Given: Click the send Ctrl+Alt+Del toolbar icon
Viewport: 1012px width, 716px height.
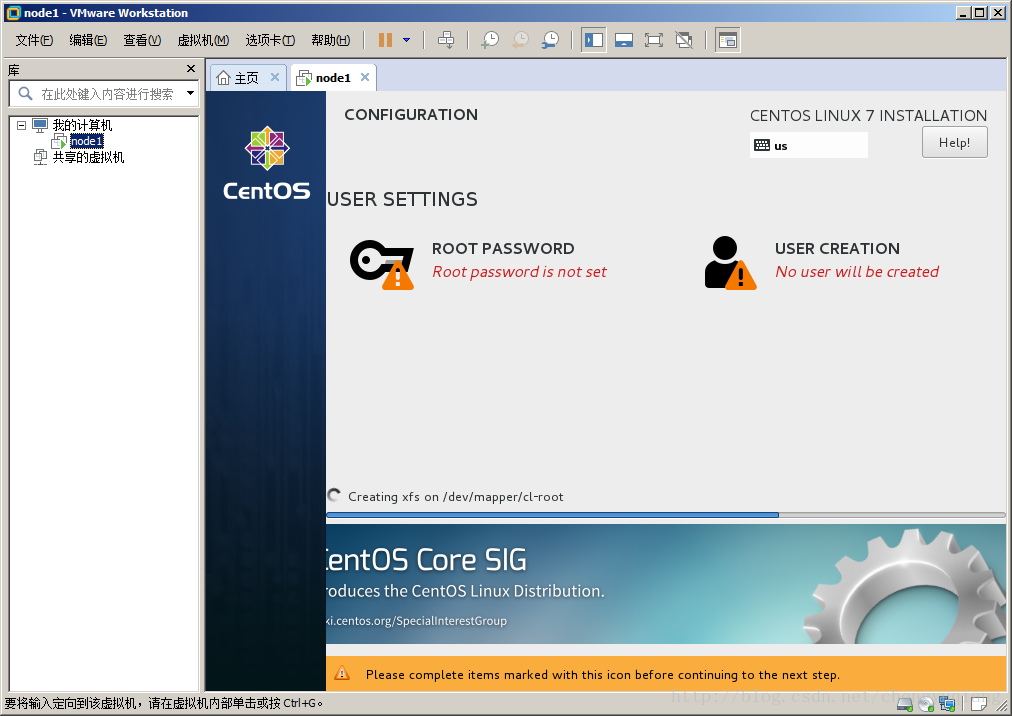Looking at the screenshot, I should coord(446,40).
